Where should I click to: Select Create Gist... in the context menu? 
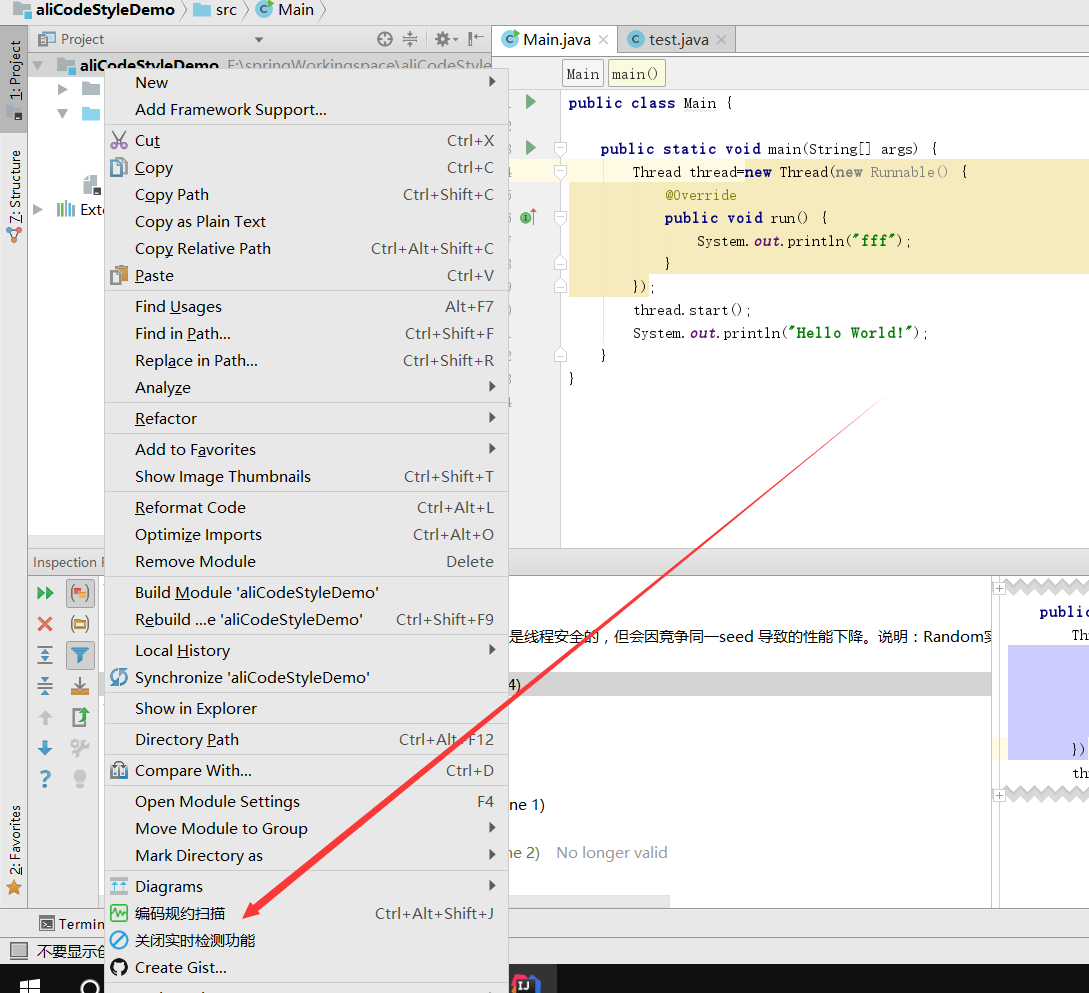[180, 967]
